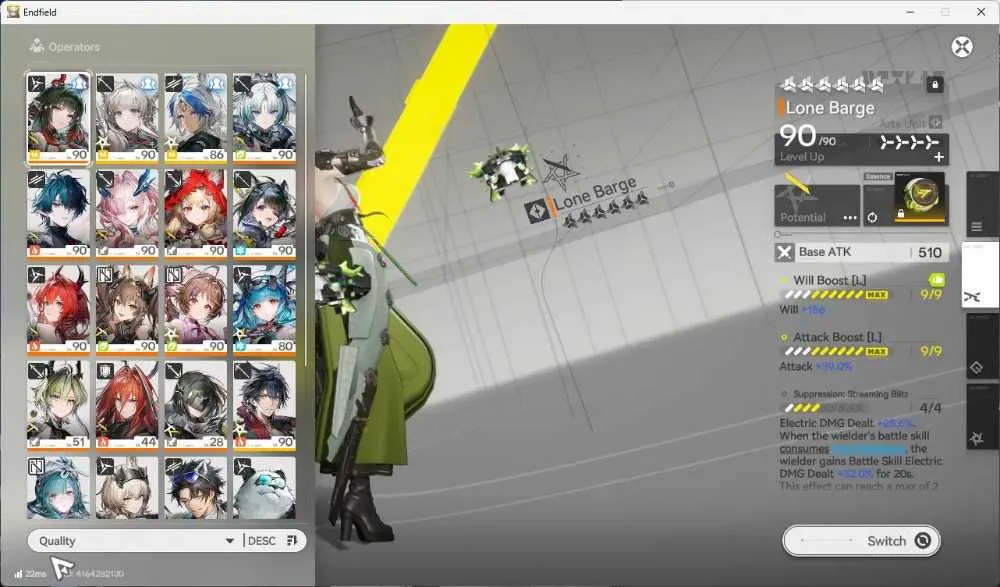Image resolution: width=1000 pixels, height=587 pixels.
Task: Select the level 80 teal-haired operator
Action: click(264, 309)
